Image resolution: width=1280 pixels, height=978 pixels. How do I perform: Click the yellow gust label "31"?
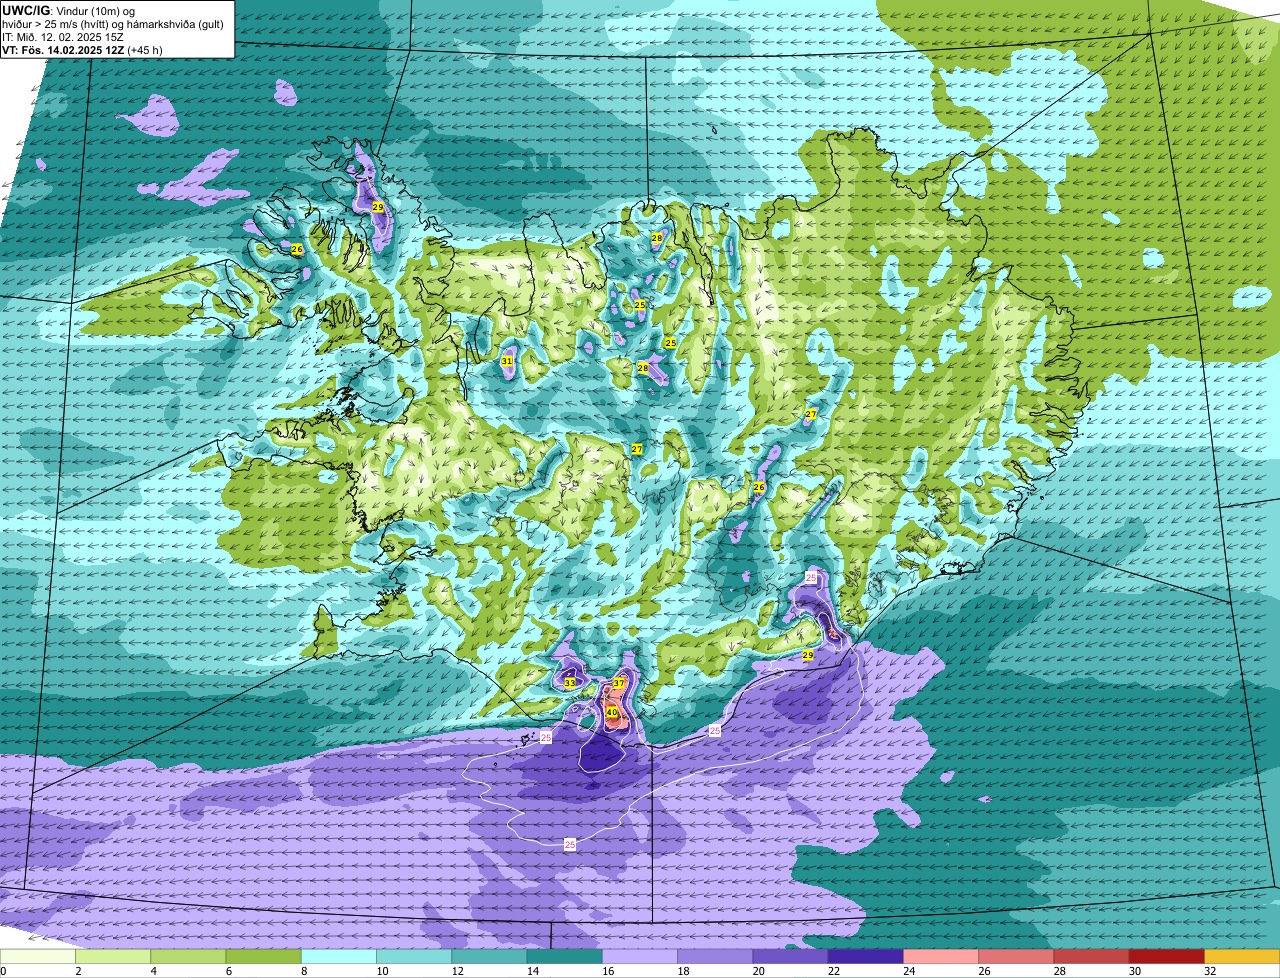pyautogui.click(x=507, y=361)
